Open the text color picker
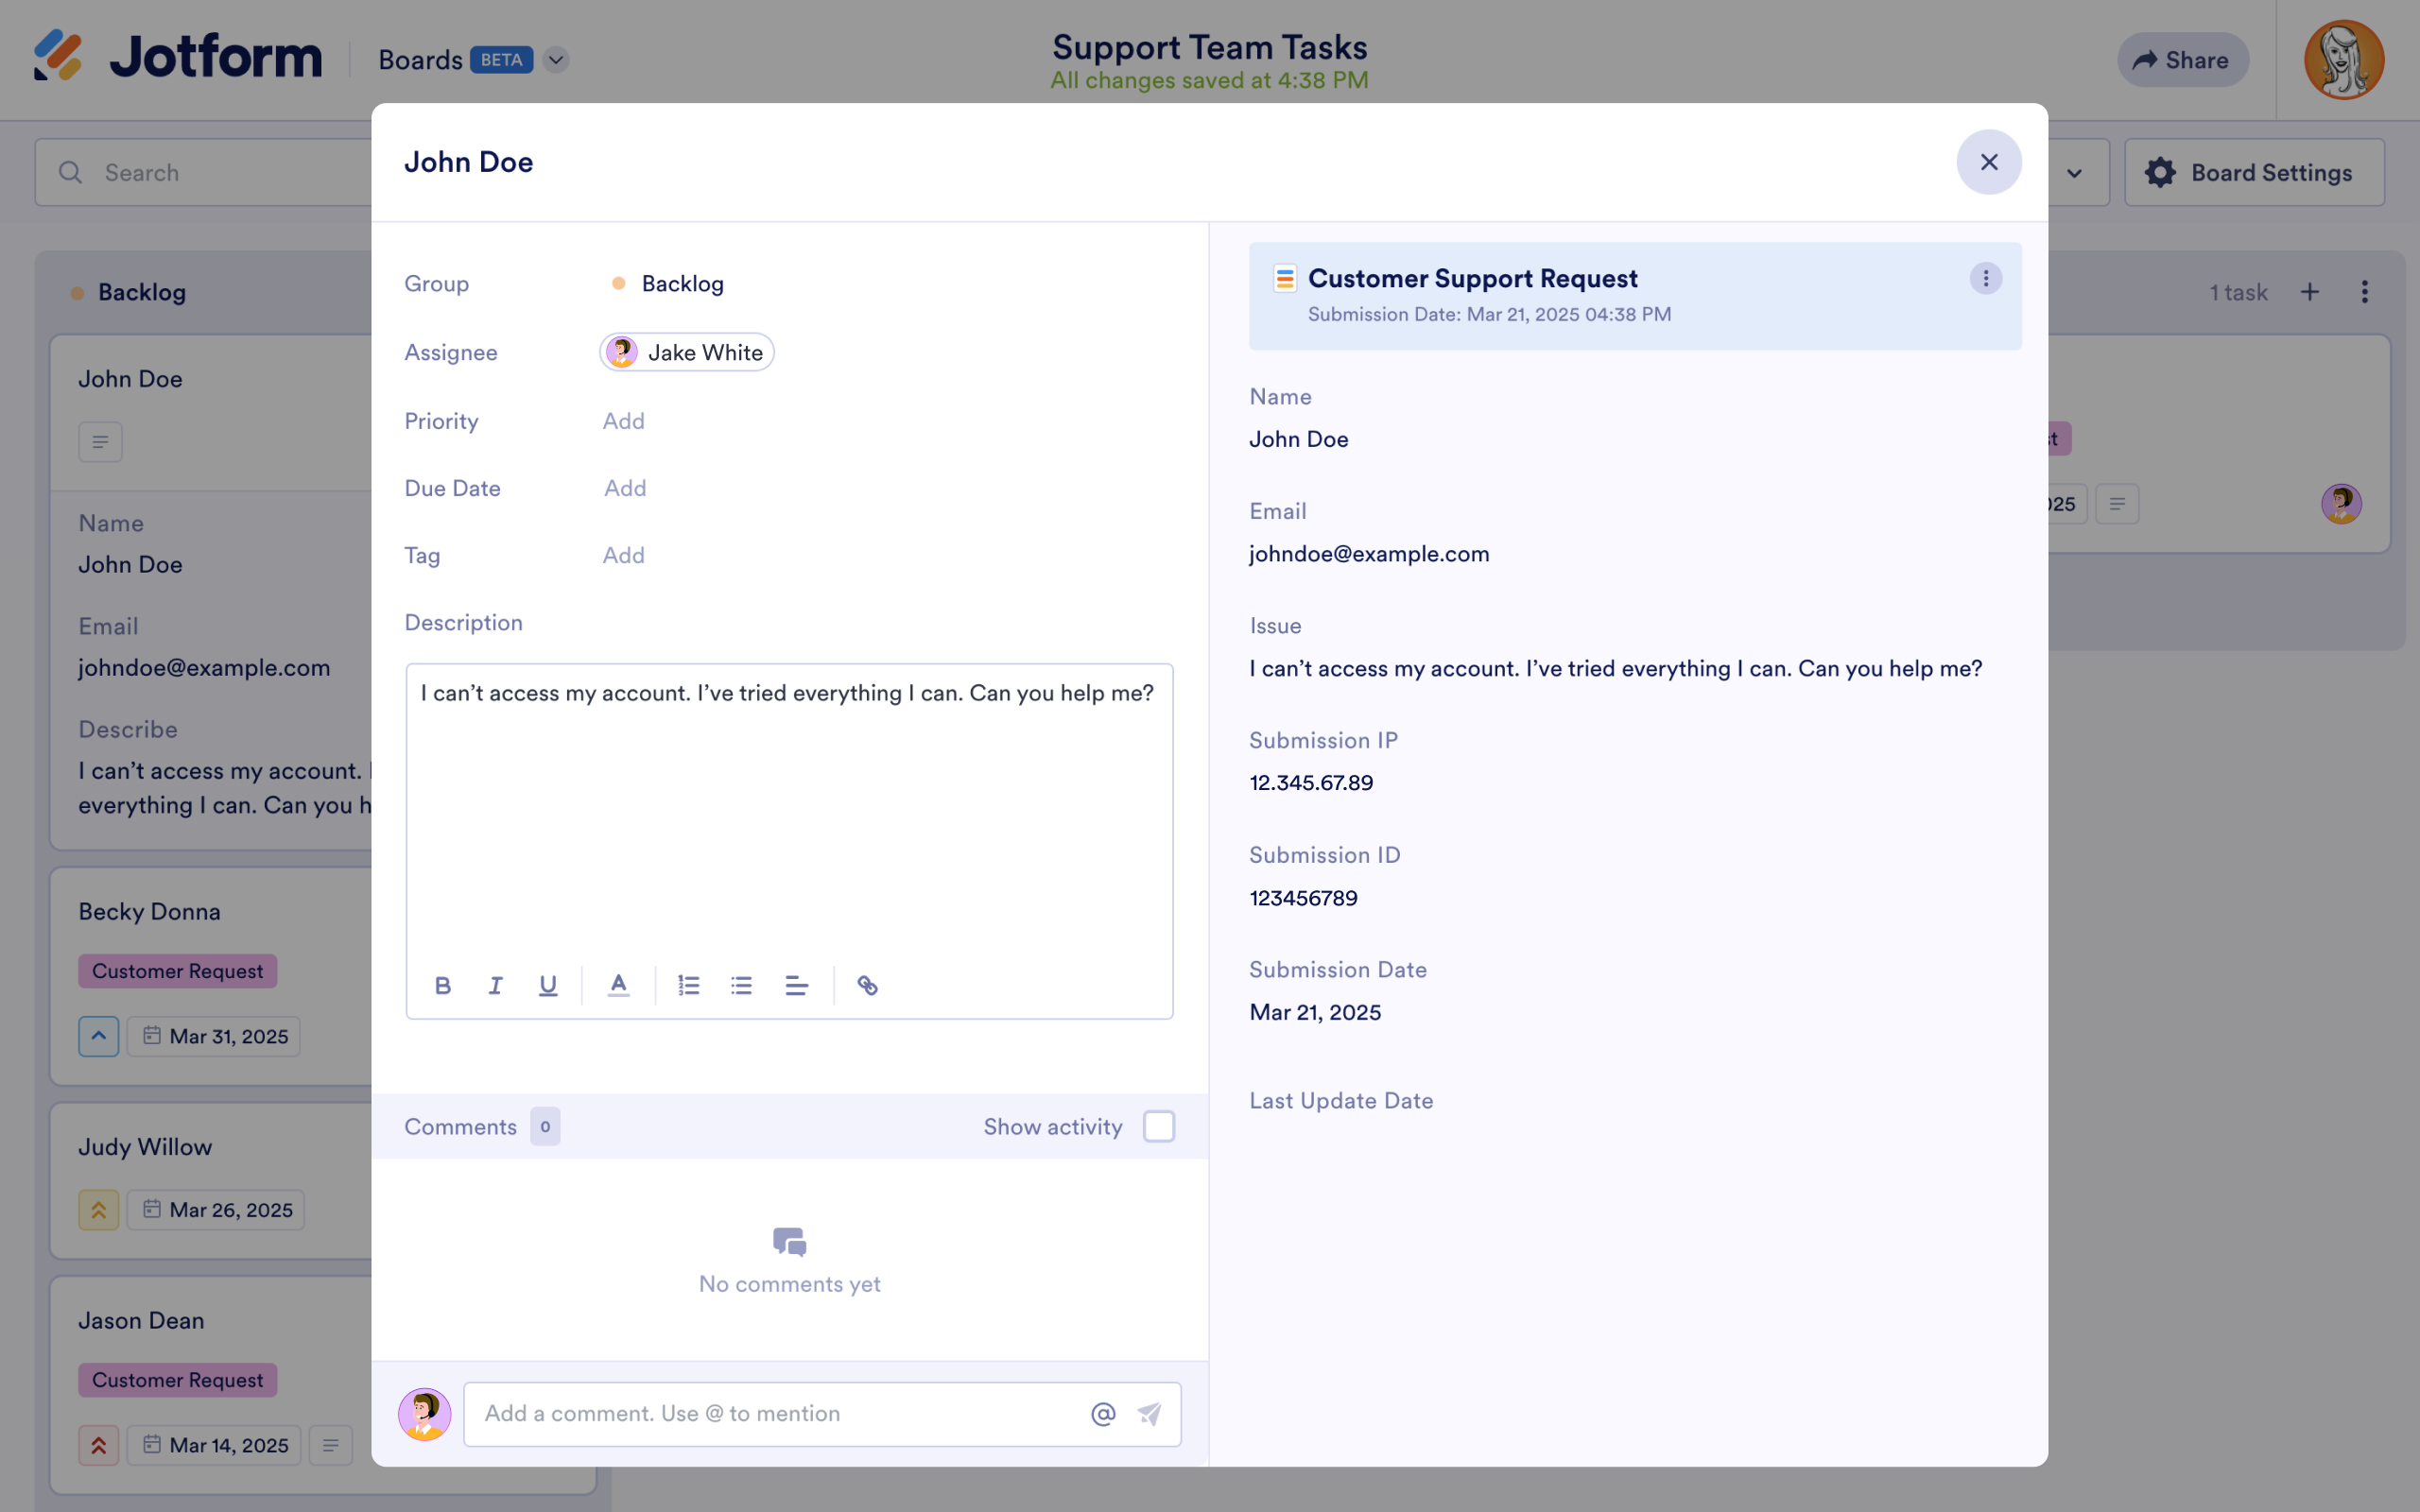2420x1512 pixels. click(x=619, y=986)
